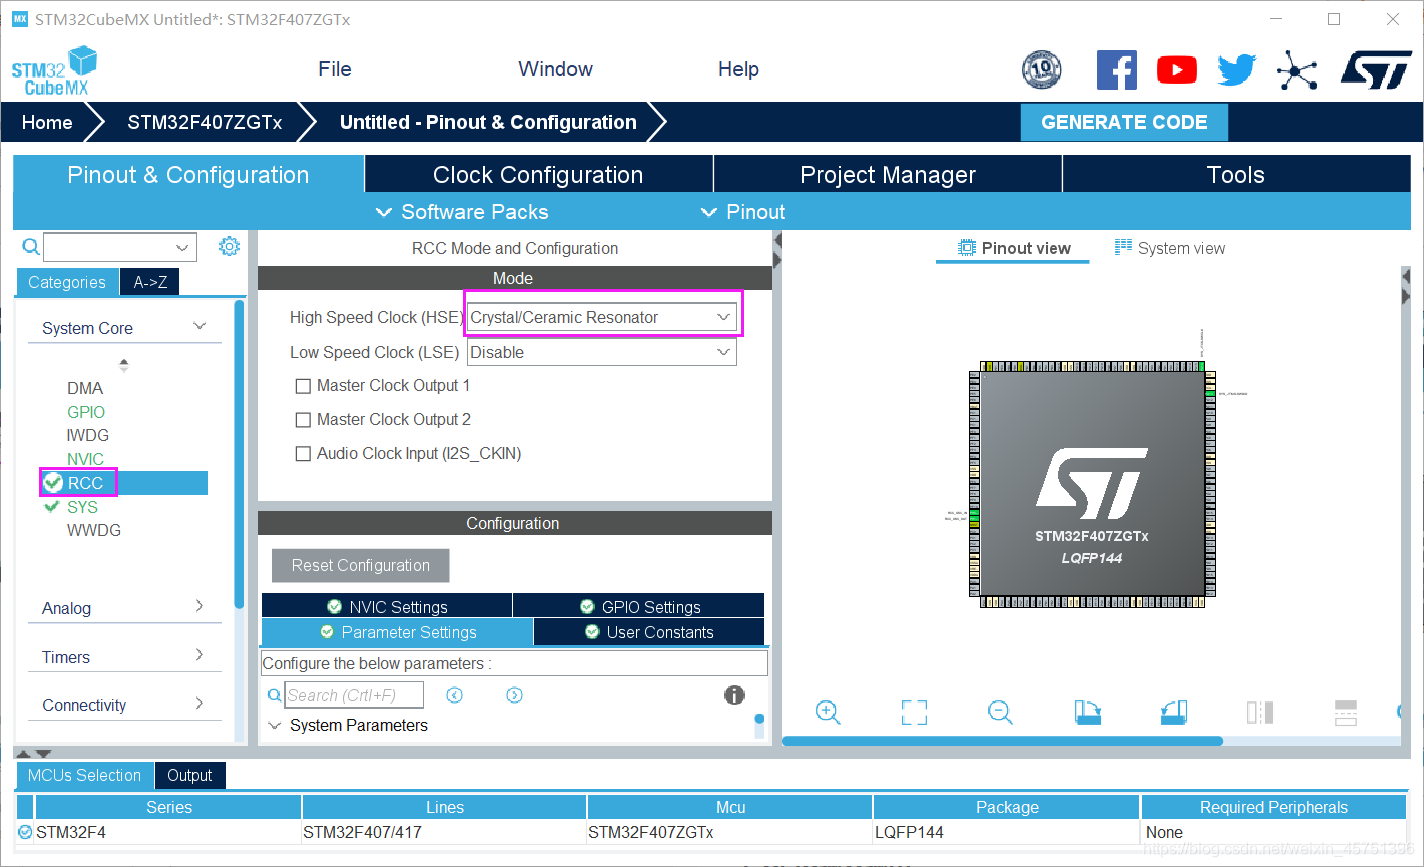Switch to the Output tab
Viewport: 1424px width, 867px height.
[190, 775]
